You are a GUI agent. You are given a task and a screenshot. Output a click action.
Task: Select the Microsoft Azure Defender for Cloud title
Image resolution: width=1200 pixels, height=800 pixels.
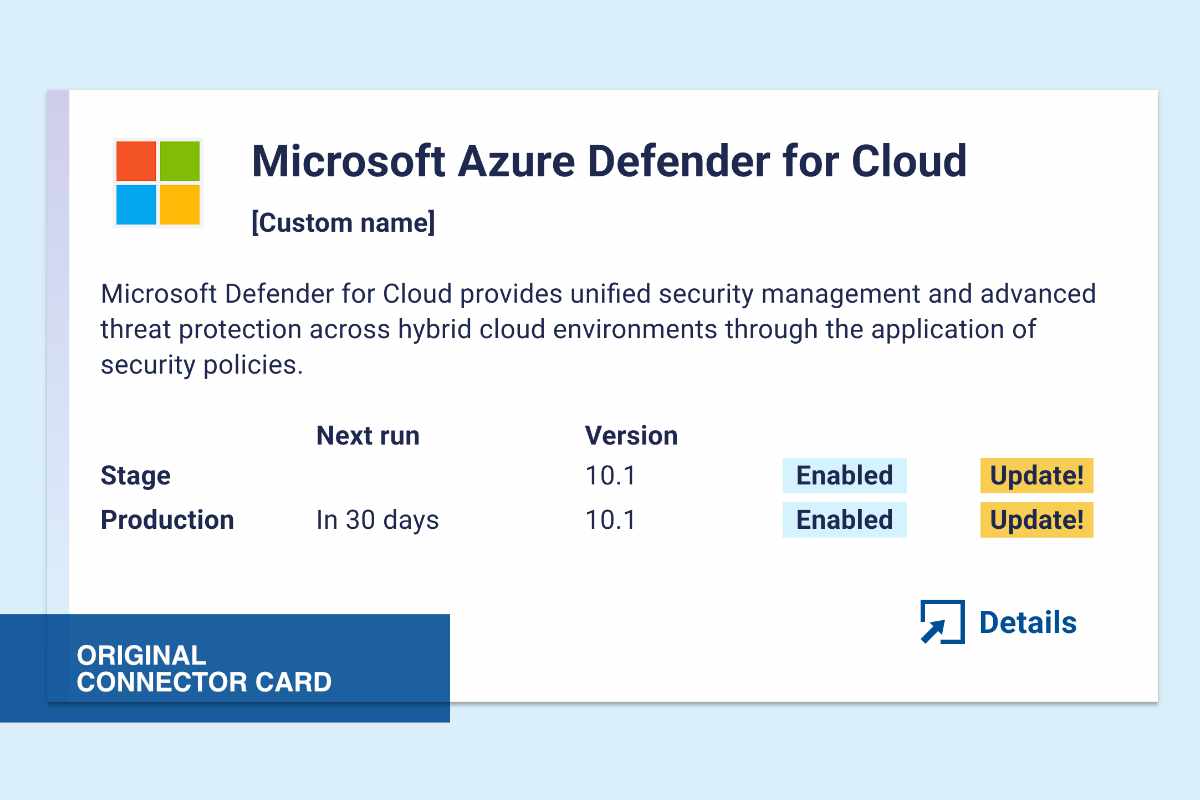pyautogui.click(x=609, y=161)
